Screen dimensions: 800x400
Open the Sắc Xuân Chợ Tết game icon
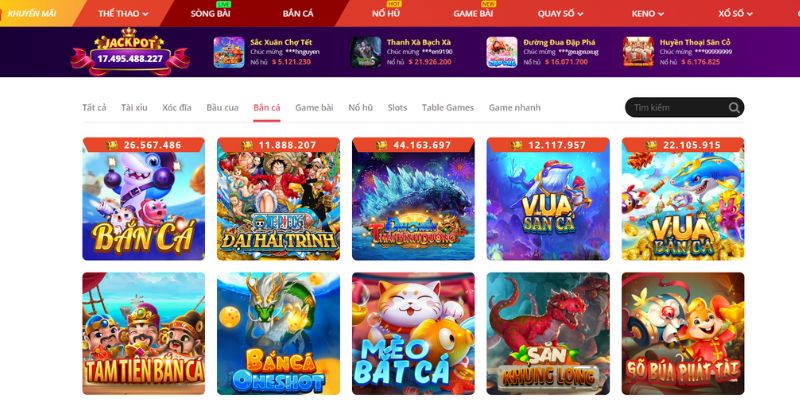pyautogui.click(x=229, y=52)
